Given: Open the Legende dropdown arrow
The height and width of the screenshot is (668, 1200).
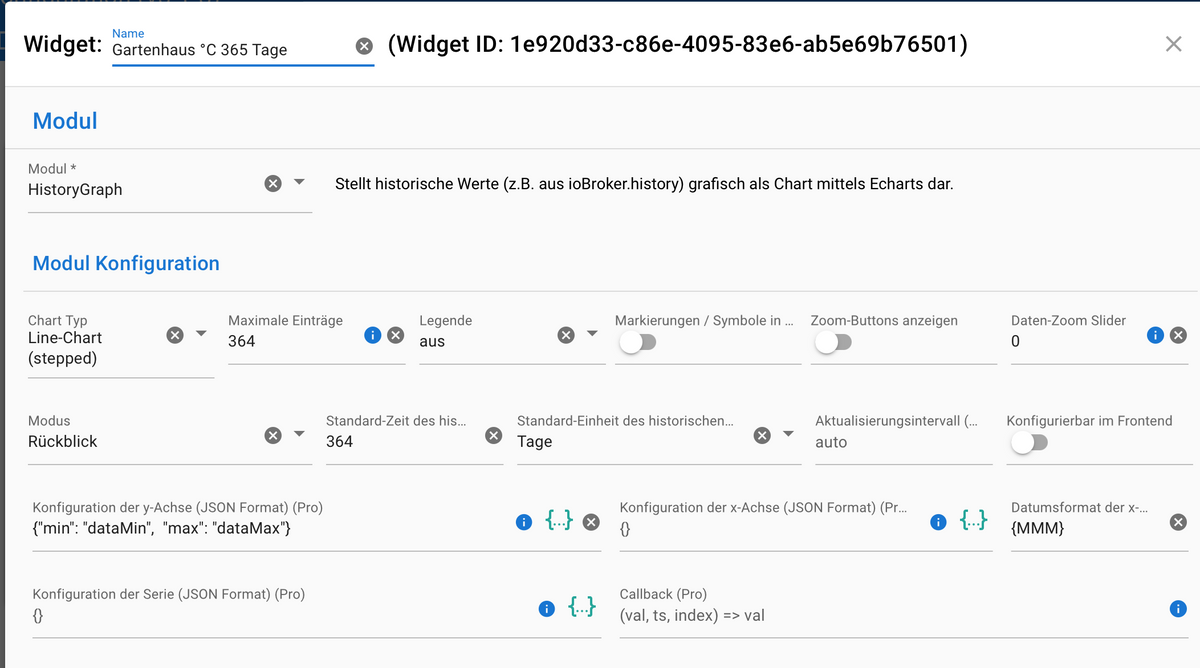Looking at the screenshot, I should (592, 334).
